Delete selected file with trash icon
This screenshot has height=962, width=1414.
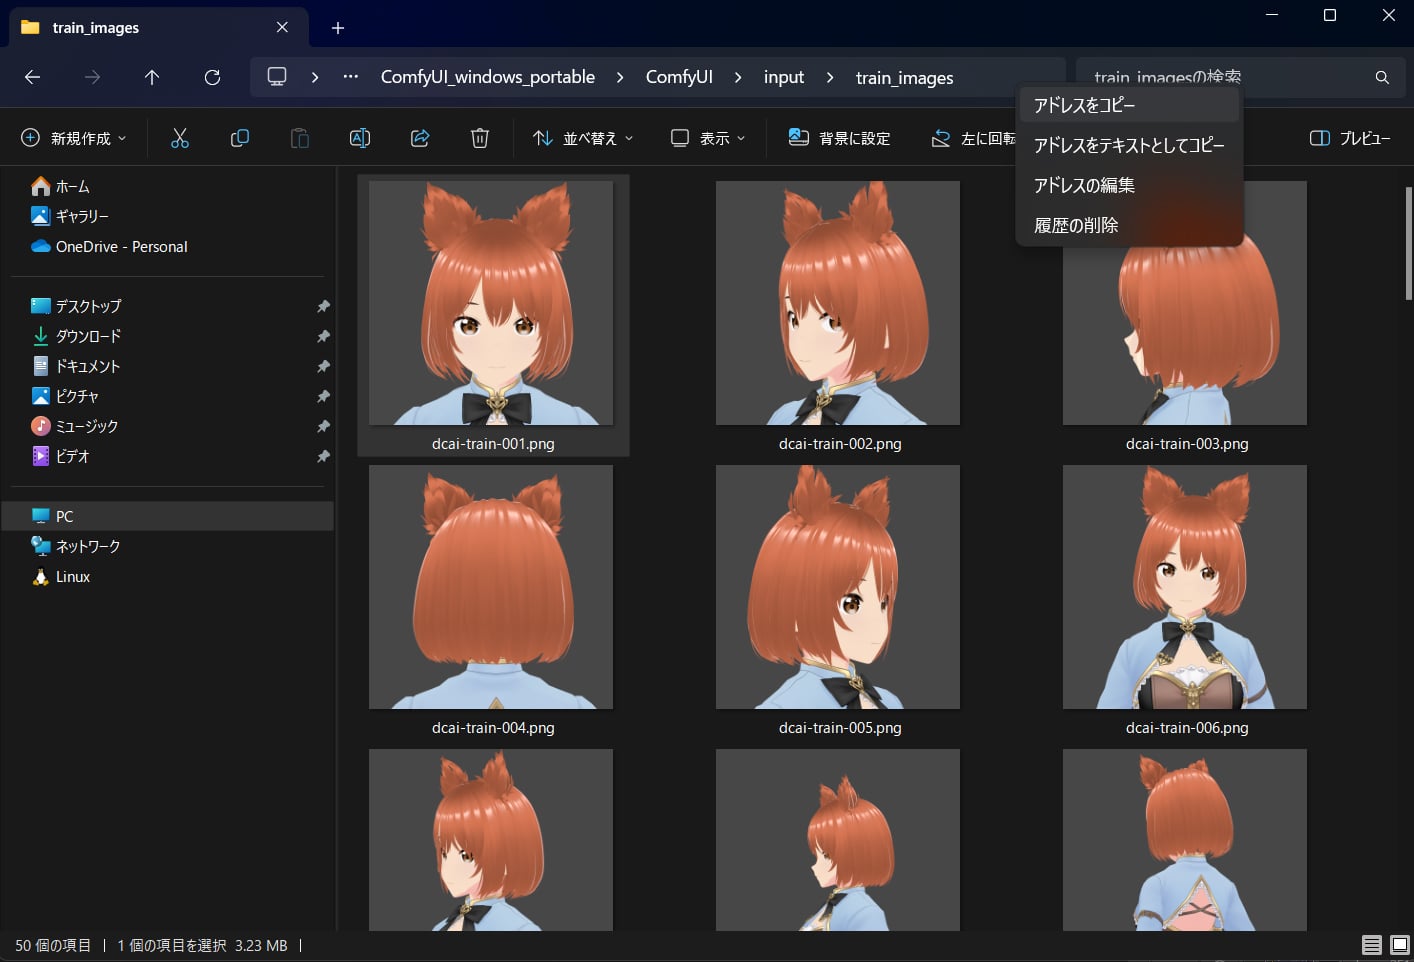pos(480,138)
